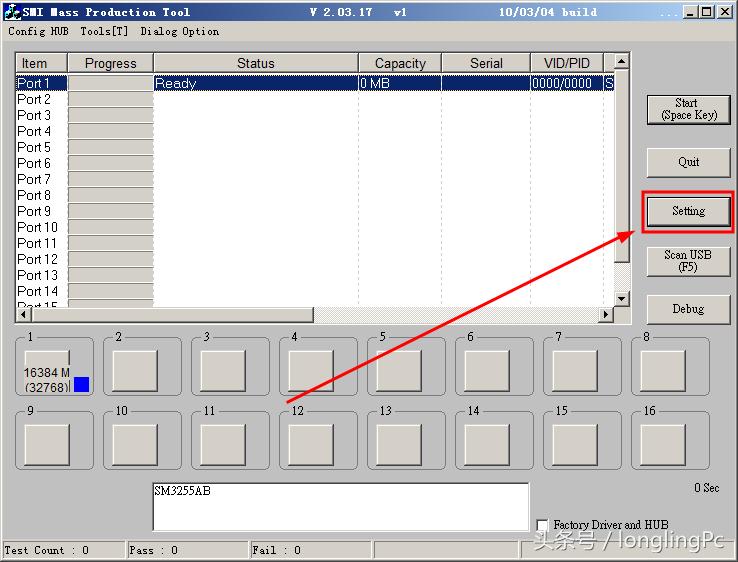738x562 pixels.
Task: Maximize the SMI Mass Production Tool window
Action: click(706, 12)
